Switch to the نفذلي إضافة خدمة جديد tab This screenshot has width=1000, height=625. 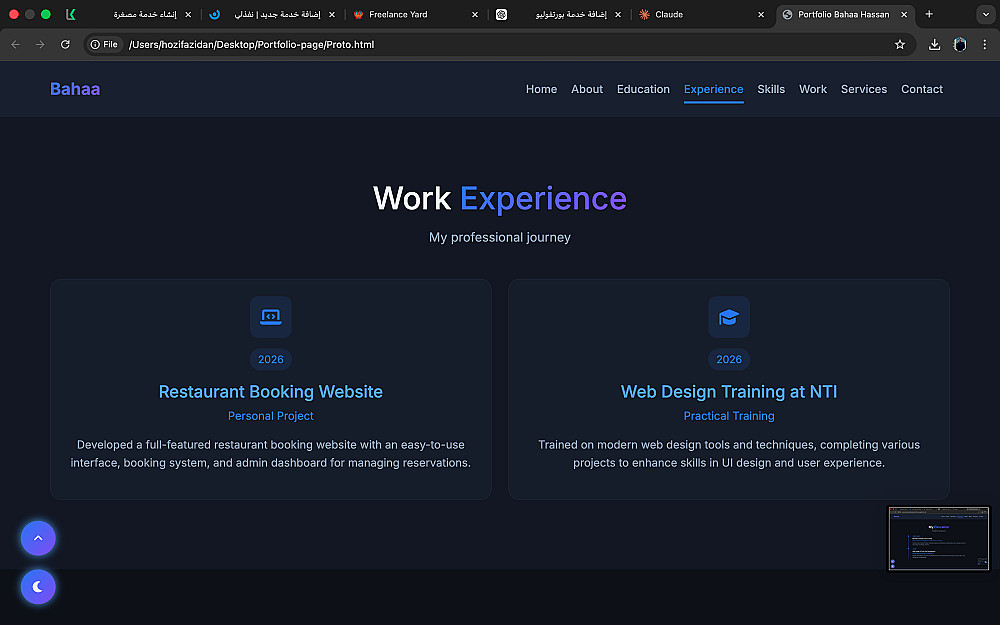coord(273,14)
